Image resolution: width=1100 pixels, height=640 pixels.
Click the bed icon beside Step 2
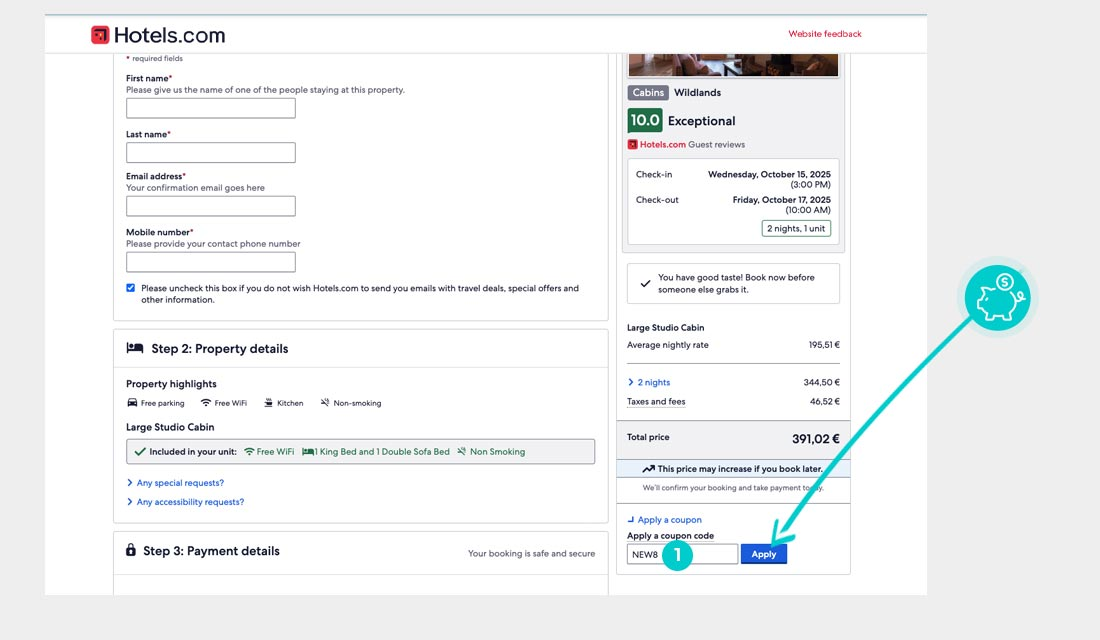coord(135,349)
